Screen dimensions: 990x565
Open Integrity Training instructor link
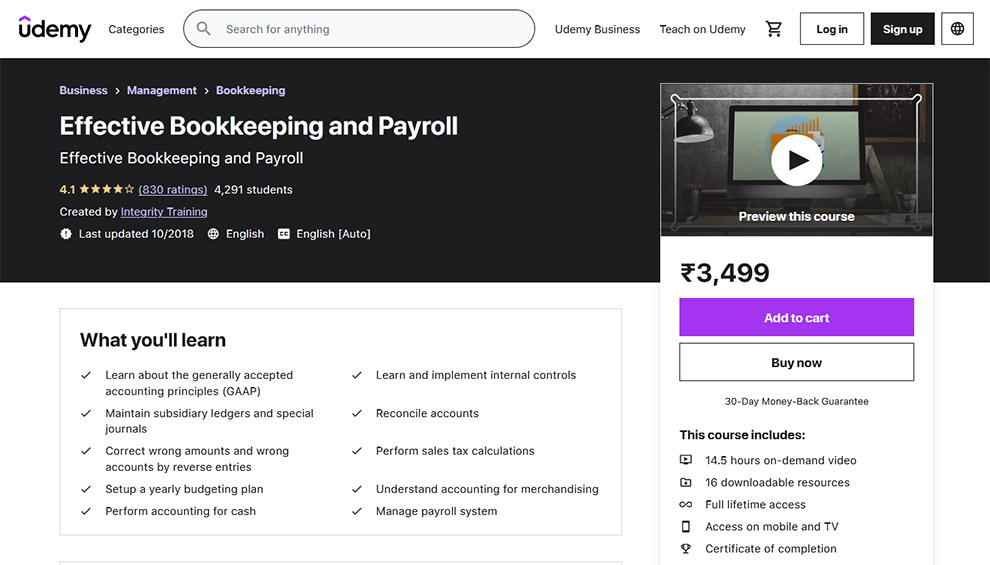click(x=164, y=211)
